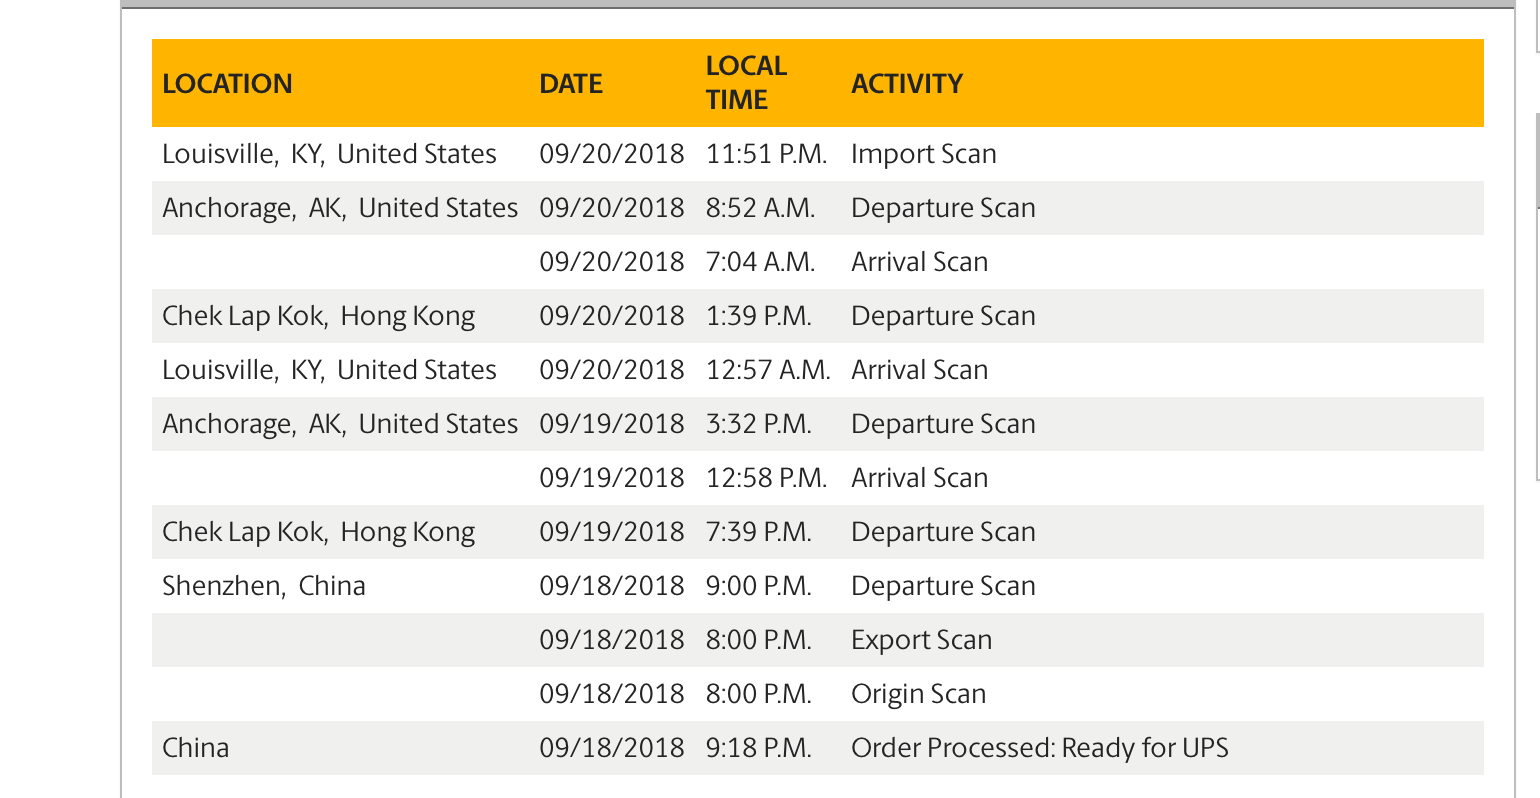Image resolution: width=1540 pixels, height=798 pixels.
Task: Click the Departure Scan at 1:39 P.M.
Action: pos(943,316)
